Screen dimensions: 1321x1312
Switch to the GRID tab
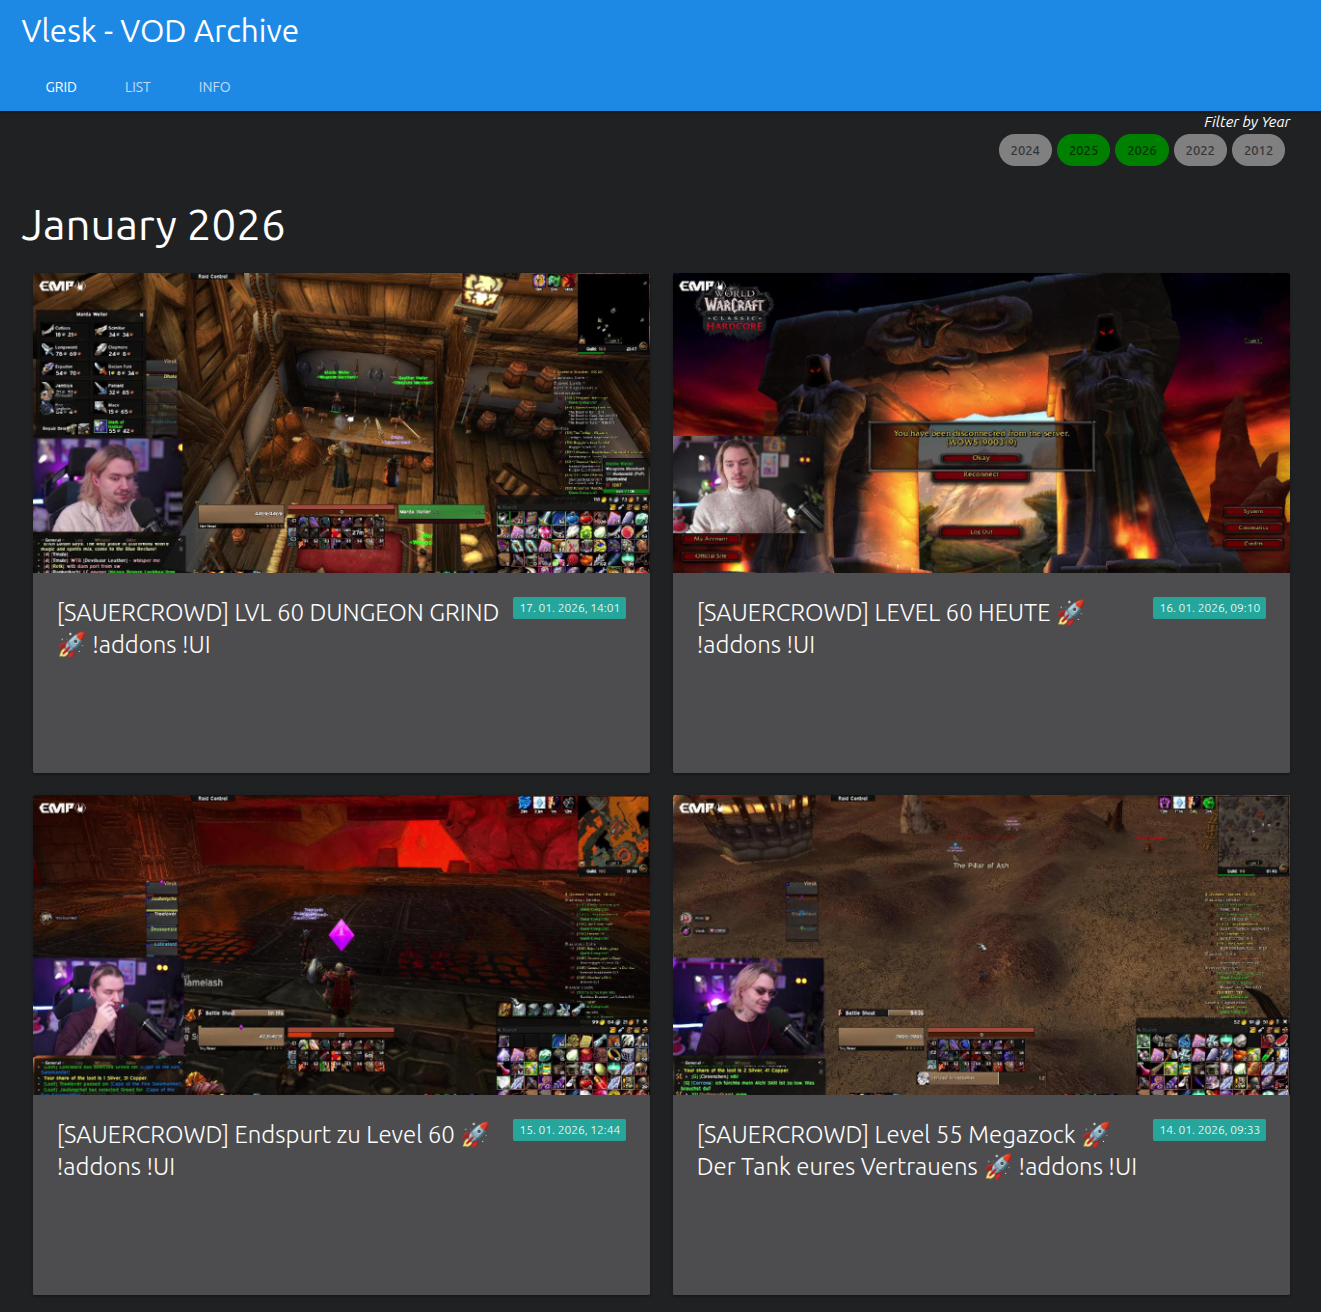[x=61, y=87]
